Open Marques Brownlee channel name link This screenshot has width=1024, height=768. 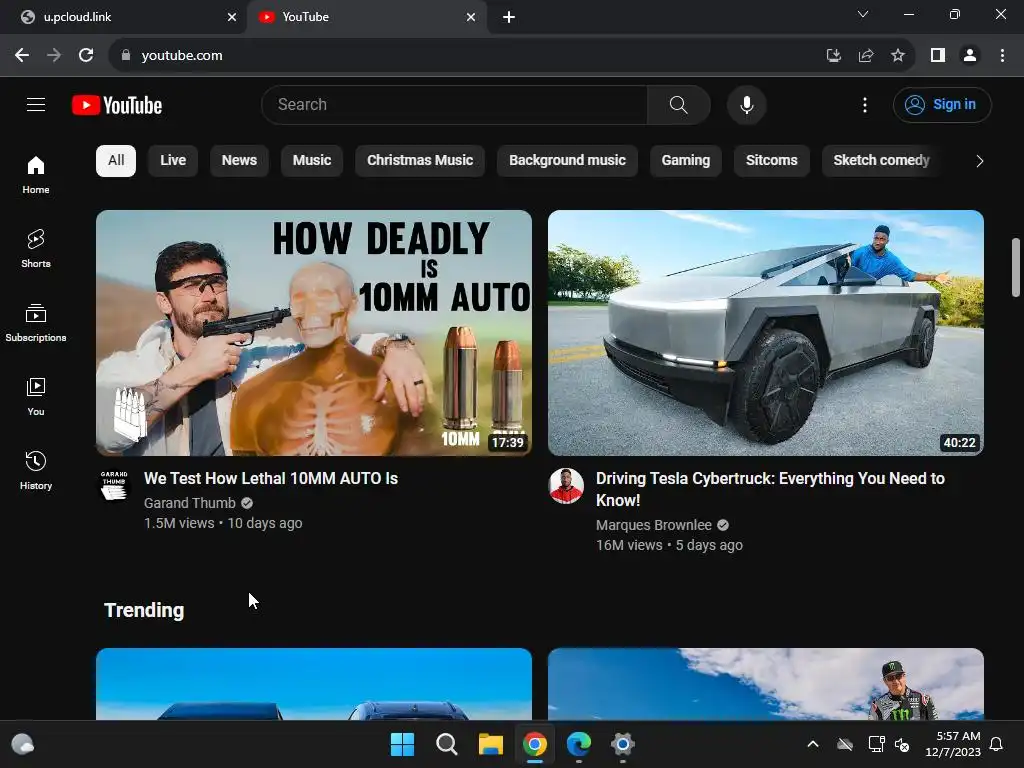pyautogui.click(x=654, y=525)
